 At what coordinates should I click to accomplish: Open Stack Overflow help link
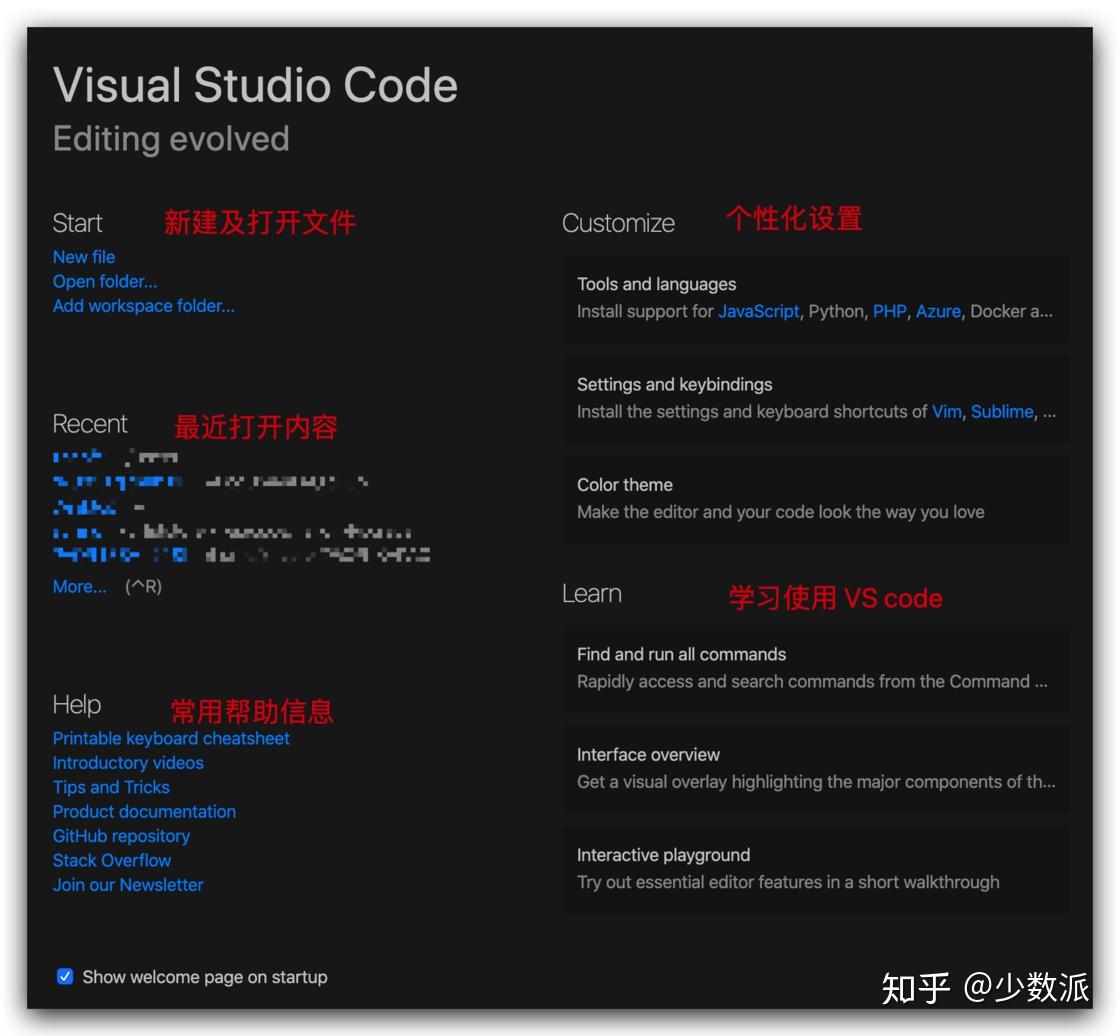pos(112,860)
